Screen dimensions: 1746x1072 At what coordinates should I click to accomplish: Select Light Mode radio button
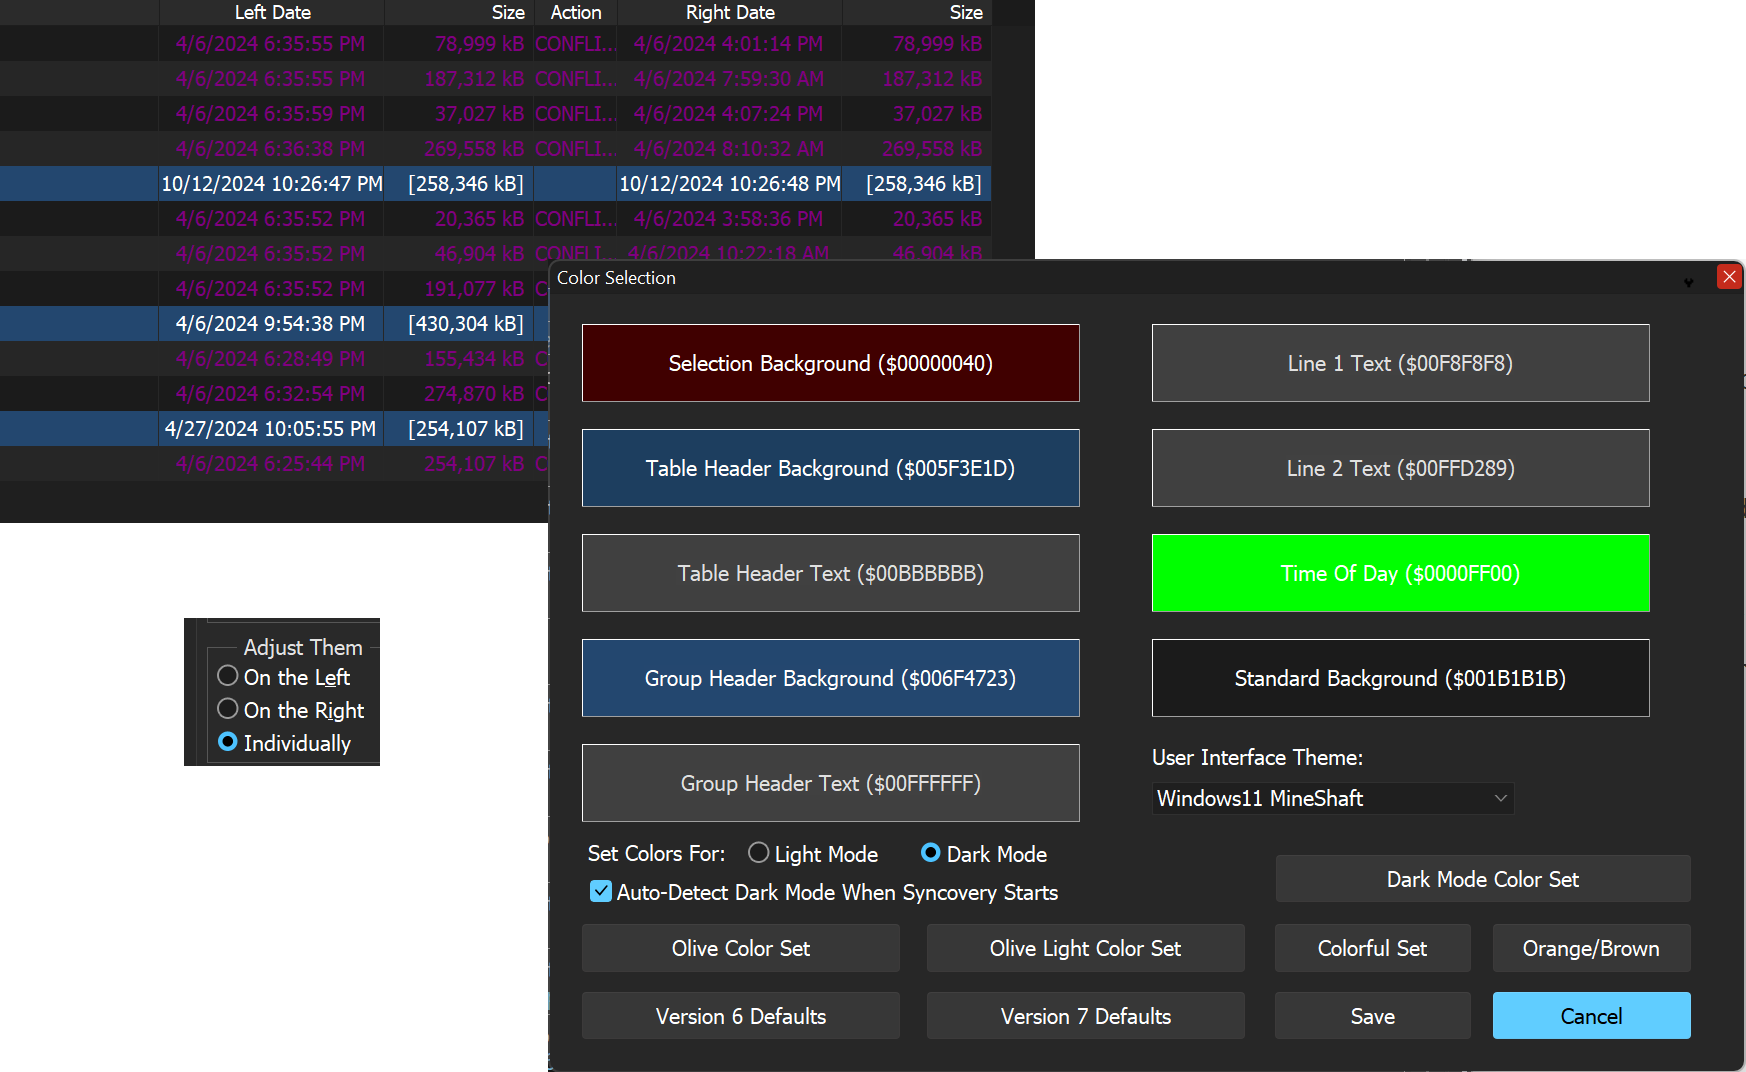[x=759, y=853]
